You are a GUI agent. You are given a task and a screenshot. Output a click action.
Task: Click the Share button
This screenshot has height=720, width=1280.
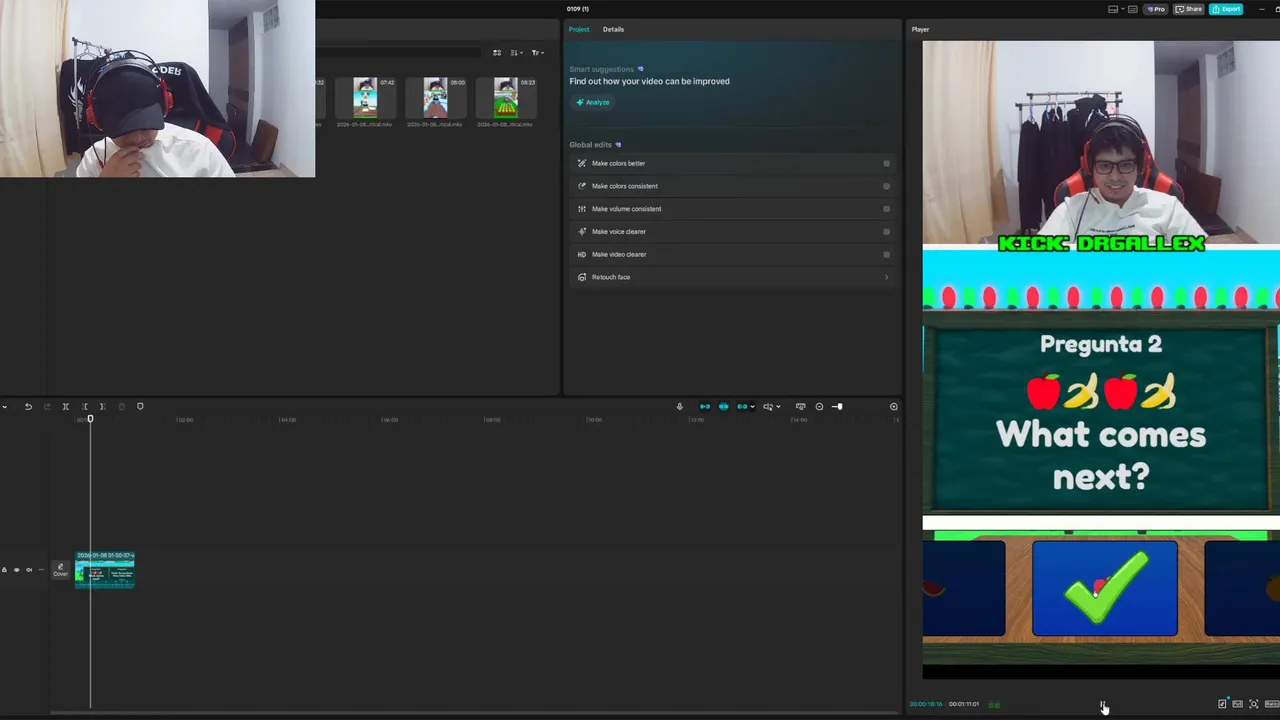click(1188, 9)
